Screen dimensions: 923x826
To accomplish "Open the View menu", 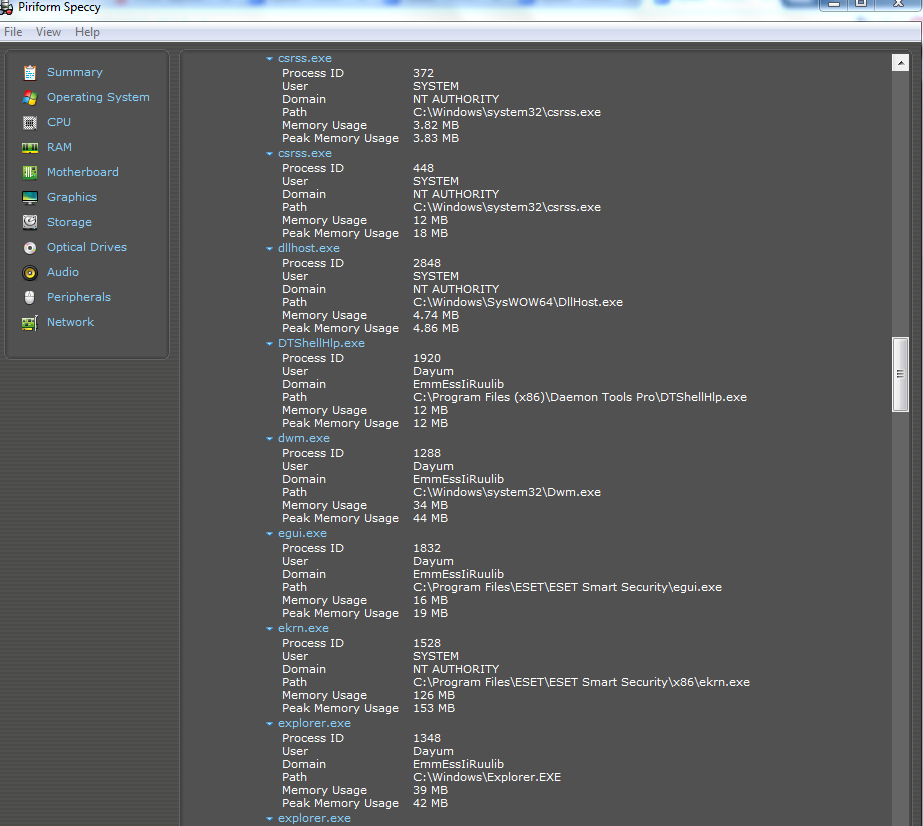I will (x=48, y=32).
